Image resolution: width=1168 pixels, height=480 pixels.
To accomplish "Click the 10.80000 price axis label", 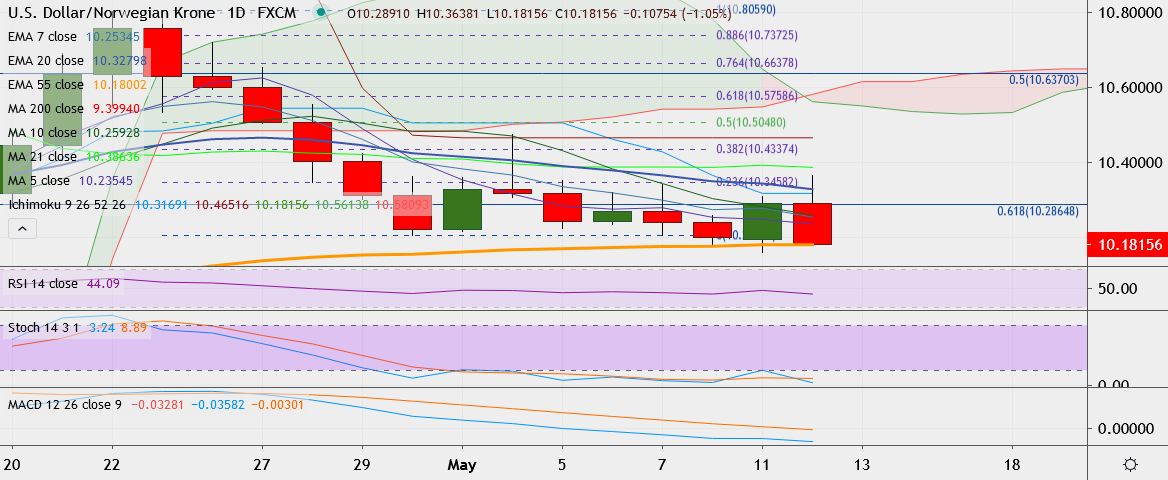I will 1132,13.
